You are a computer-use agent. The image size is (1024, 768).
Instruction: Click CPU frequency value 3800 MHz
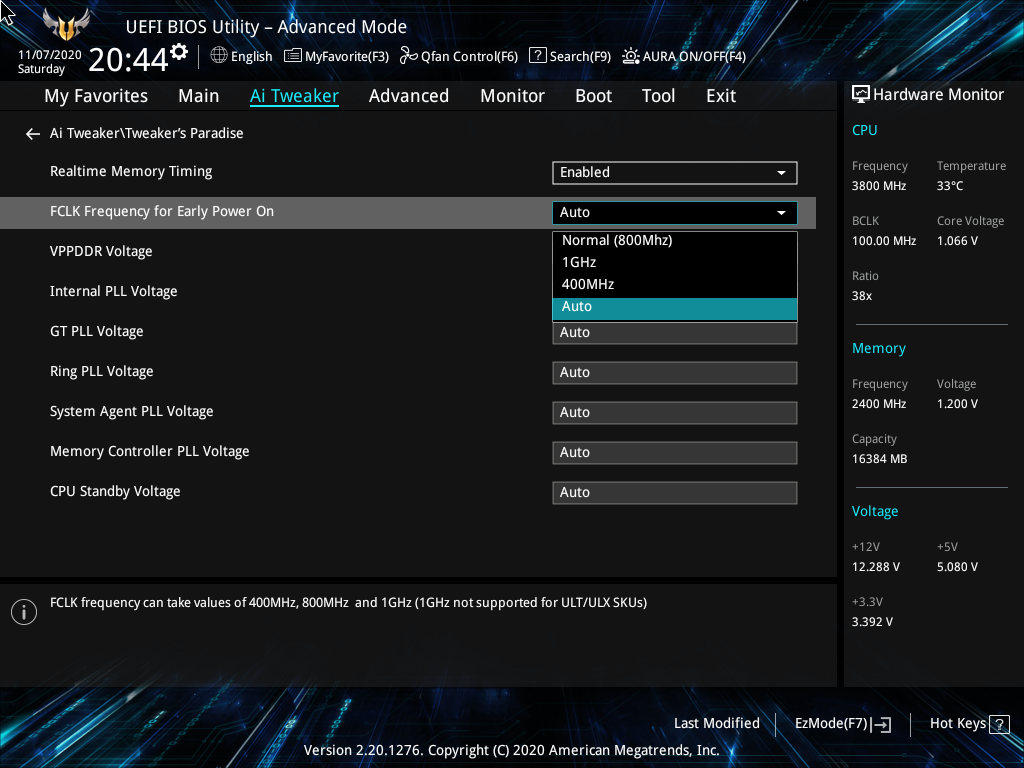tap(879, 186)
